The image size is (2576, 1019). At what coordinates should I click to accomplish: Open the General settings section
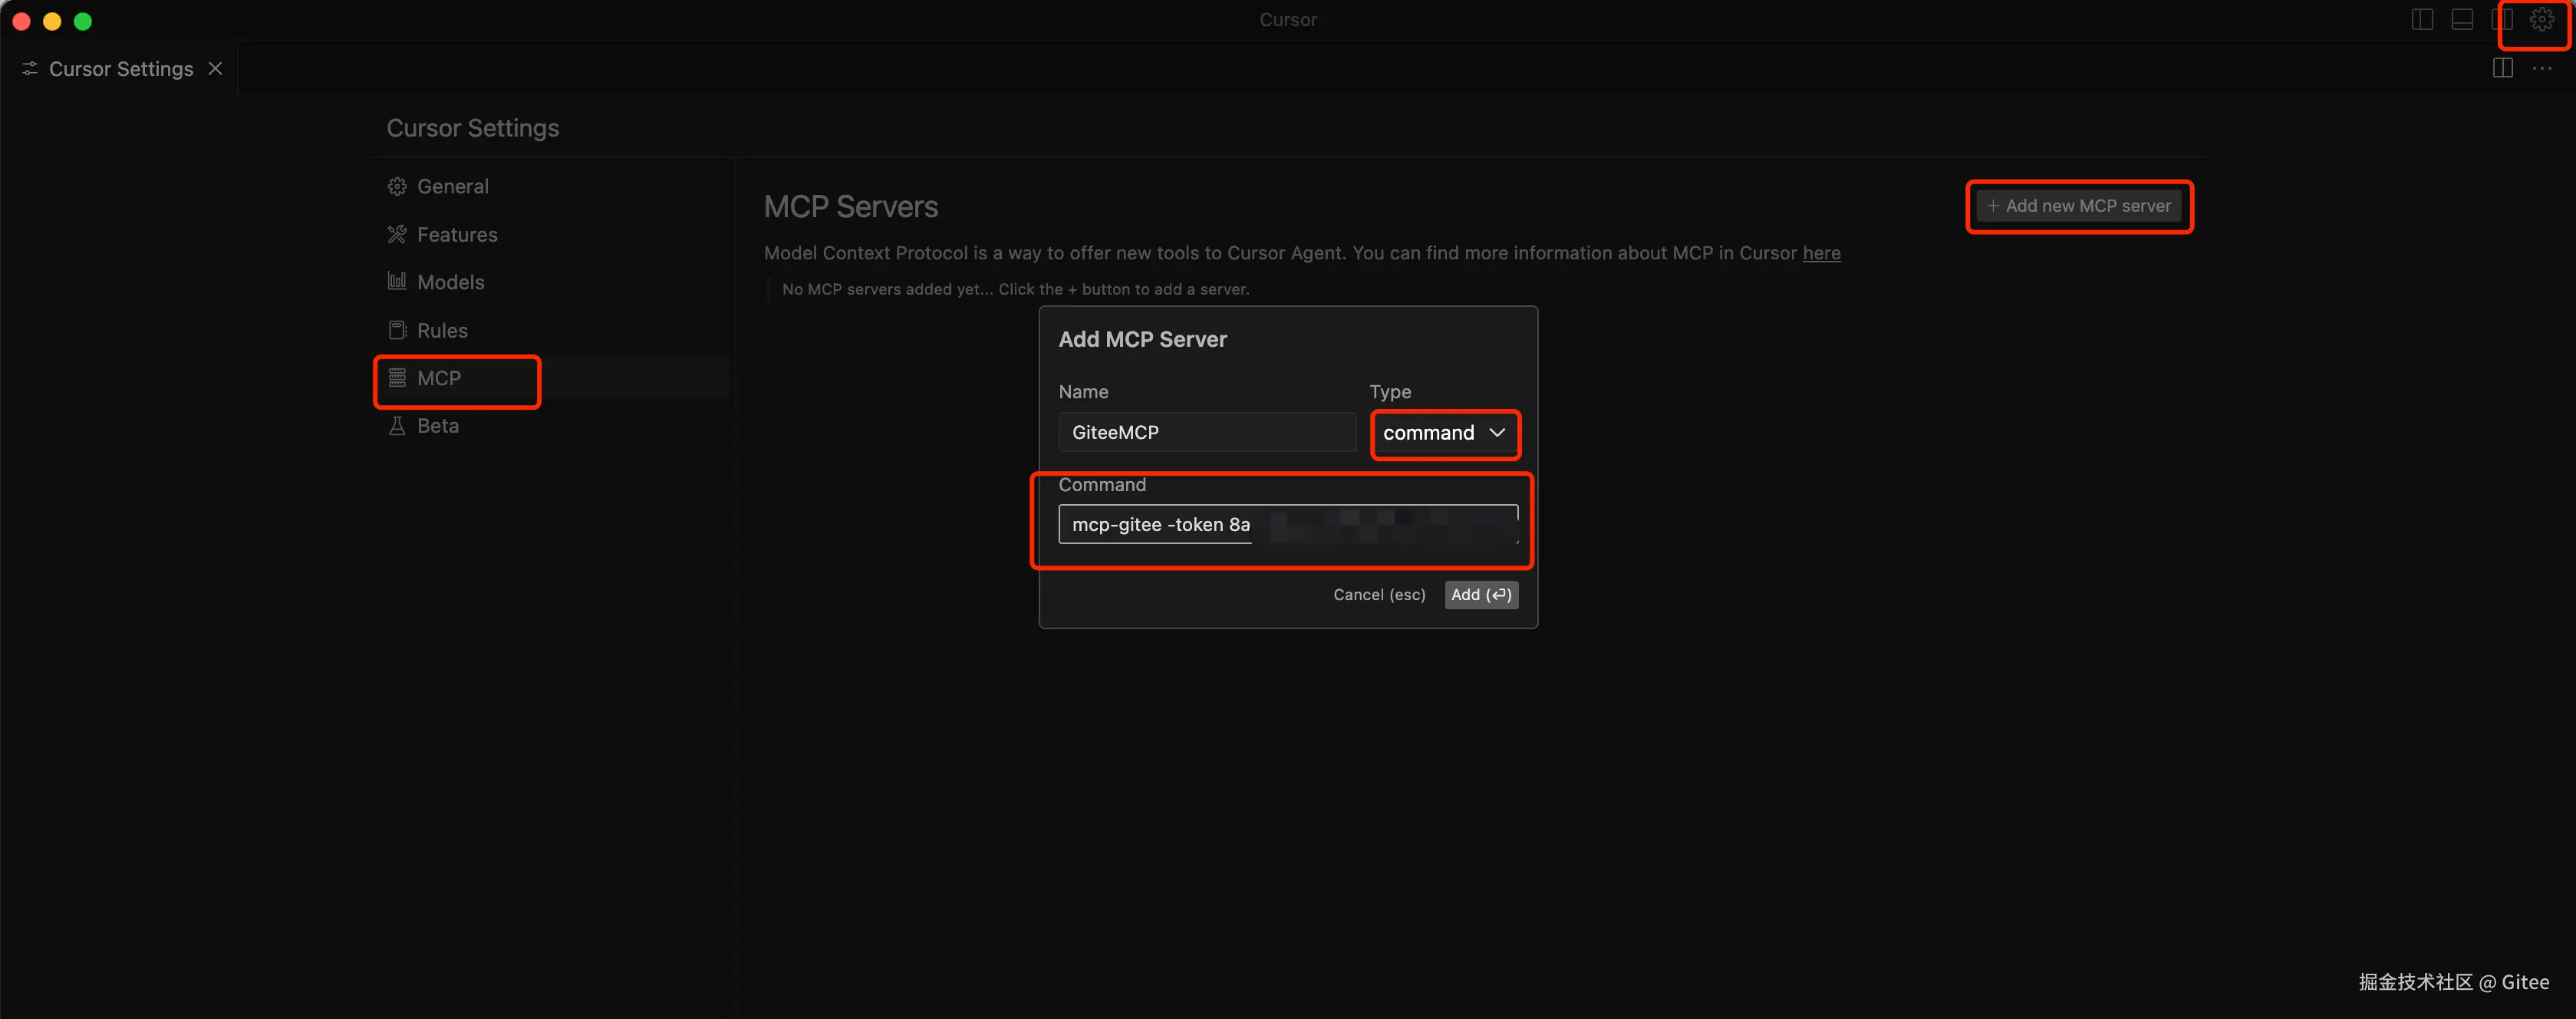point(452,187)
